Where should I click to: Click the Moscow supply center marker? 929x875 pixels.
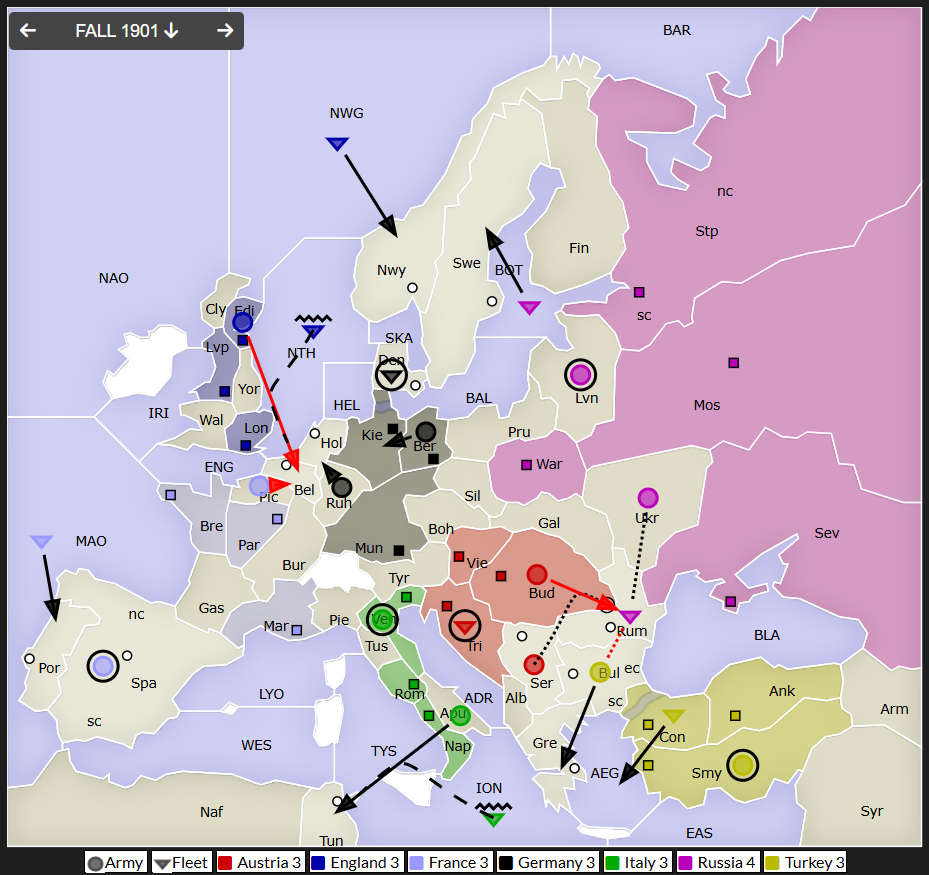pyautogui.click(x=734, y=363)
